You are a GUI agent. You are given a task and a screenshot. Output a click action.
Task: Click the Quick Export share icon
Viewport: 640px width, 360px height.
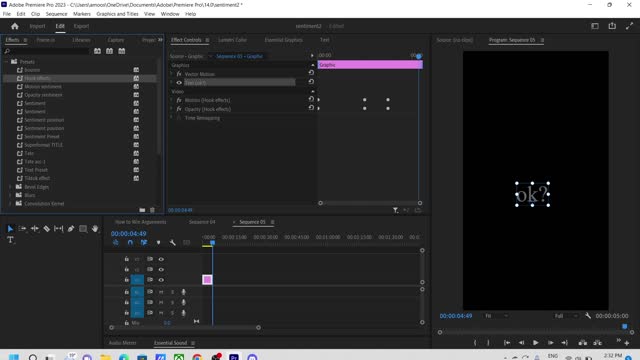[612, 26]
